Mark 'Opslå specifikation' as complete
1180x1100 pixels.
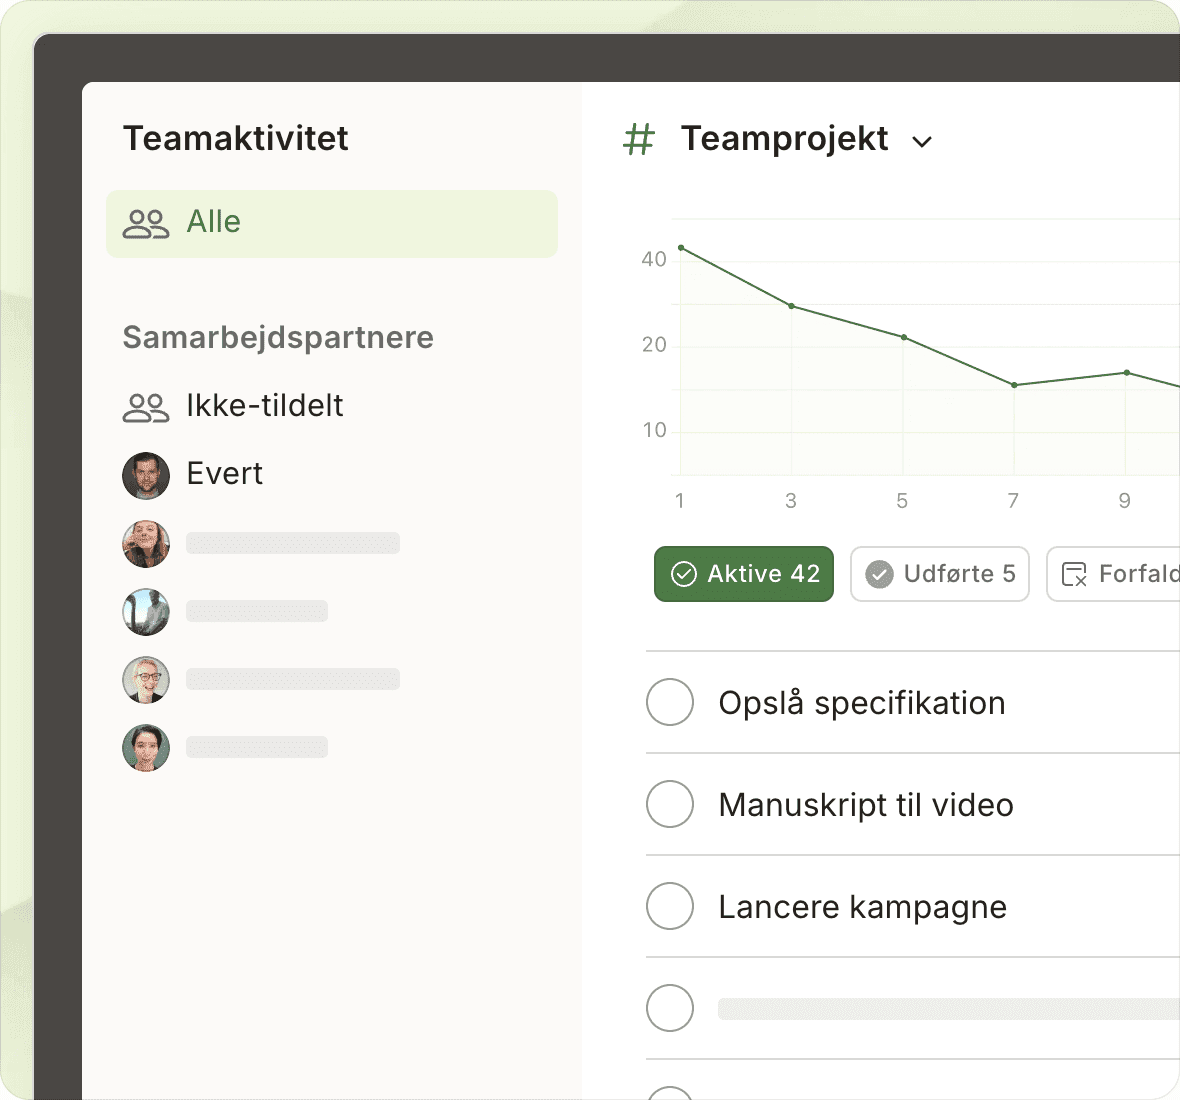tap(670, 702)
